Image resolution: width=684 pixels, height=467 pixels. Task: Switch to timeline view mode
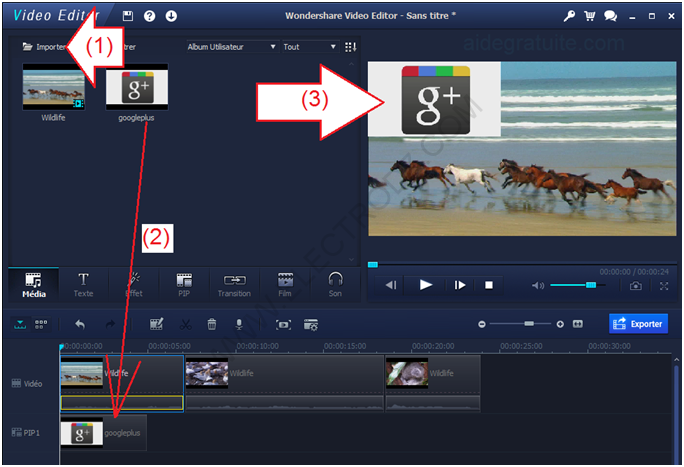(x=20, y=324)
